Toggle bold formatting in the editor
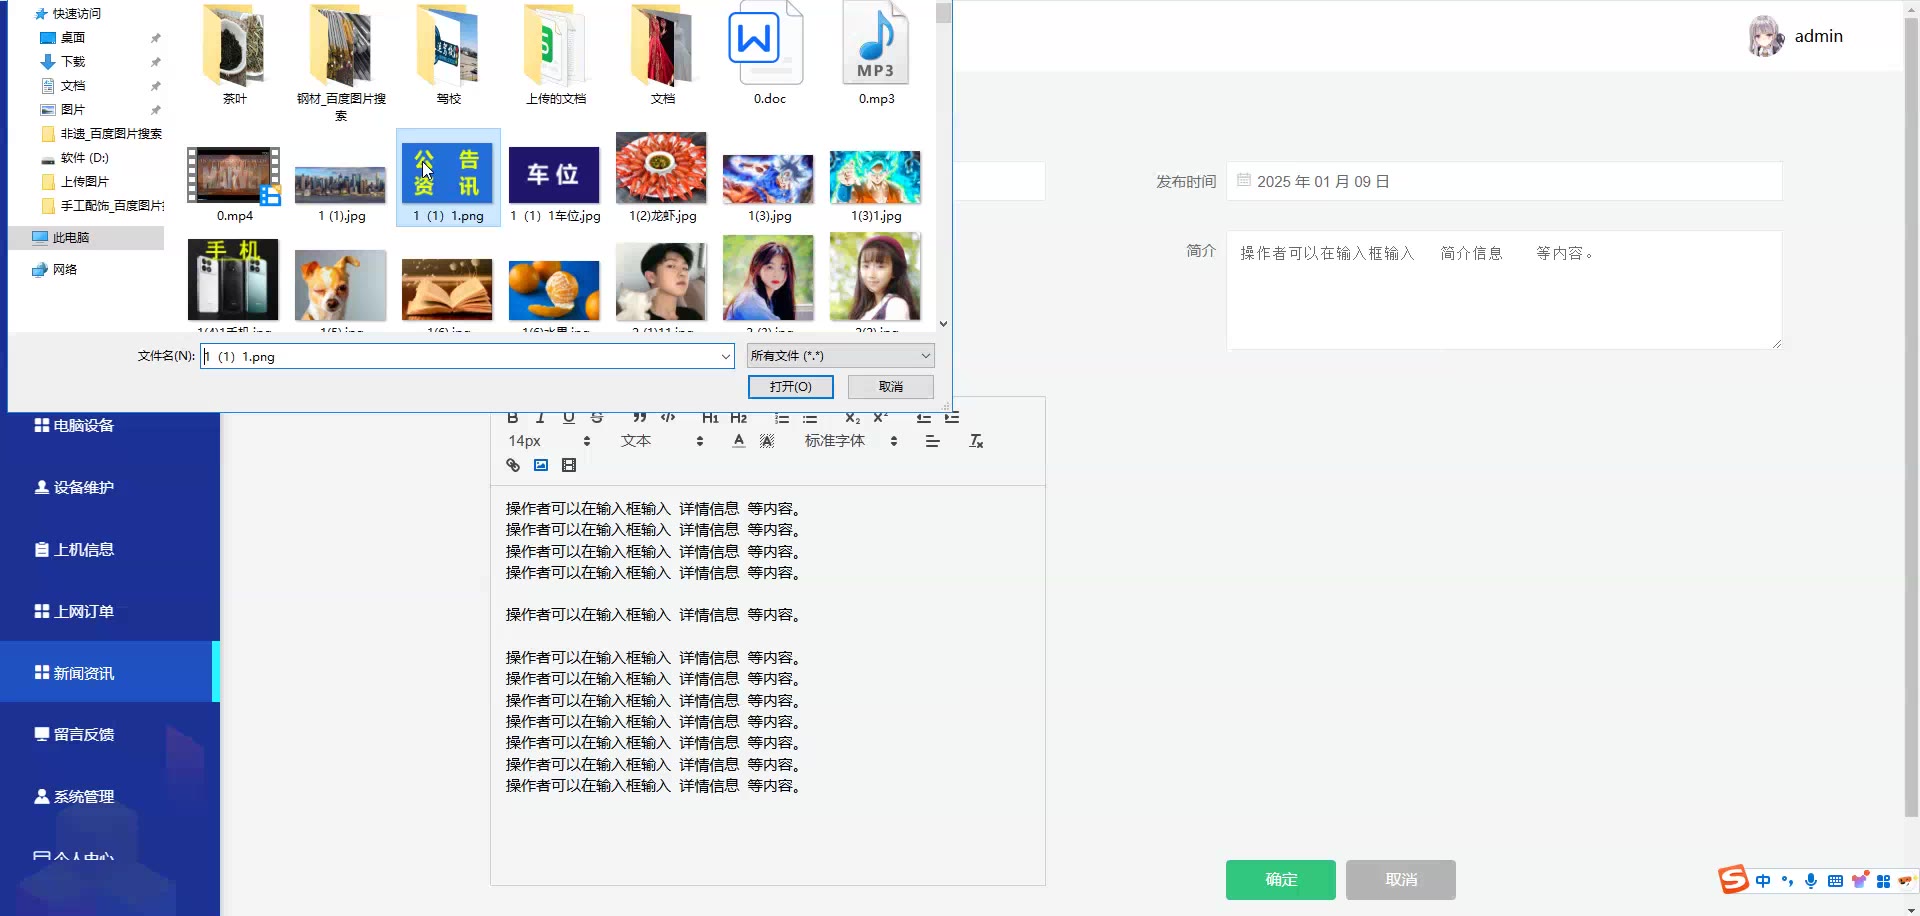The image size is (1920, 916). coord(513,418)
